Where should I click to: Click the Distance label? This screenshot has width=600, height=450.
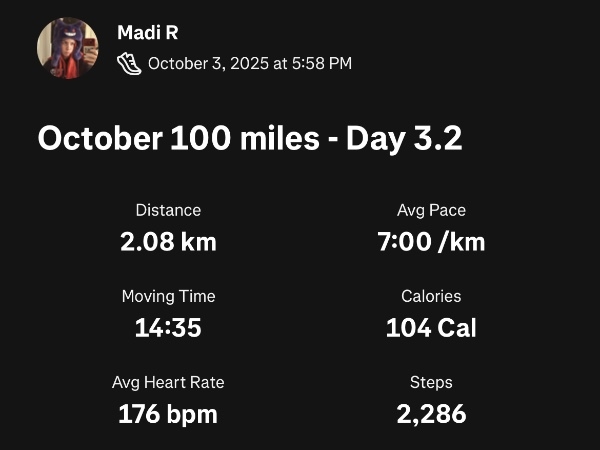168,210
